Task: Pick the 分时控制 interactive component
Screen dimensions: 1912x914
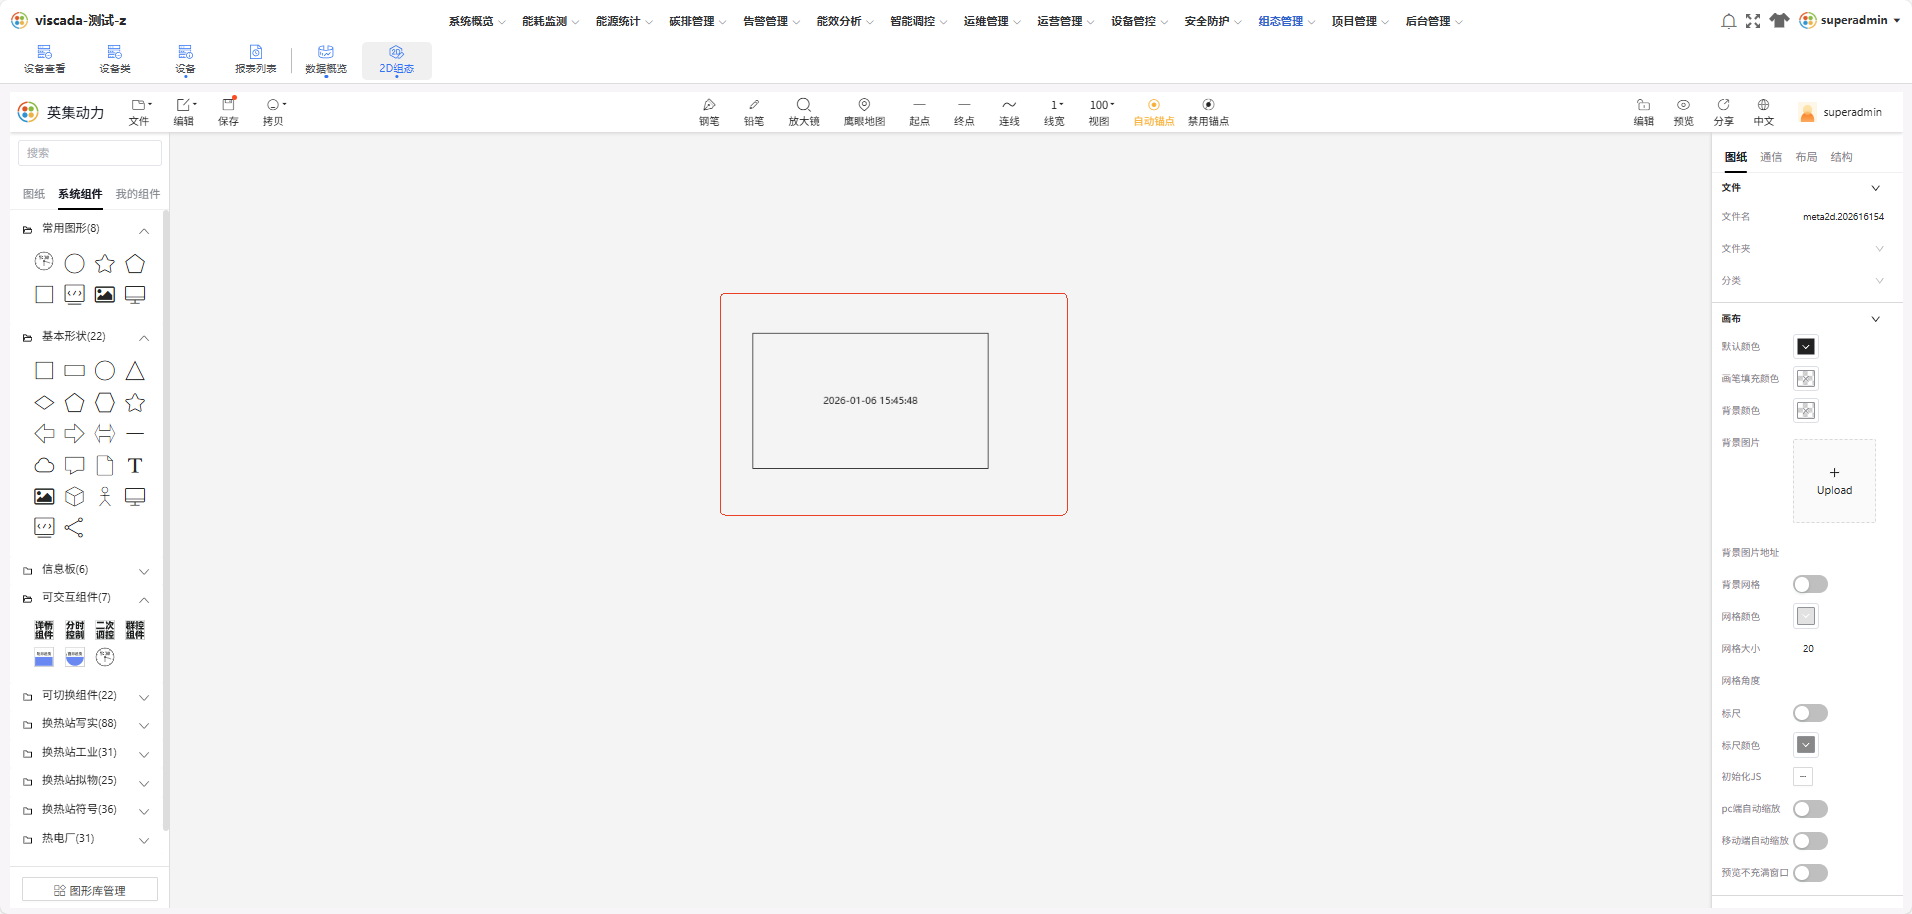Action: tap(75, 630)
